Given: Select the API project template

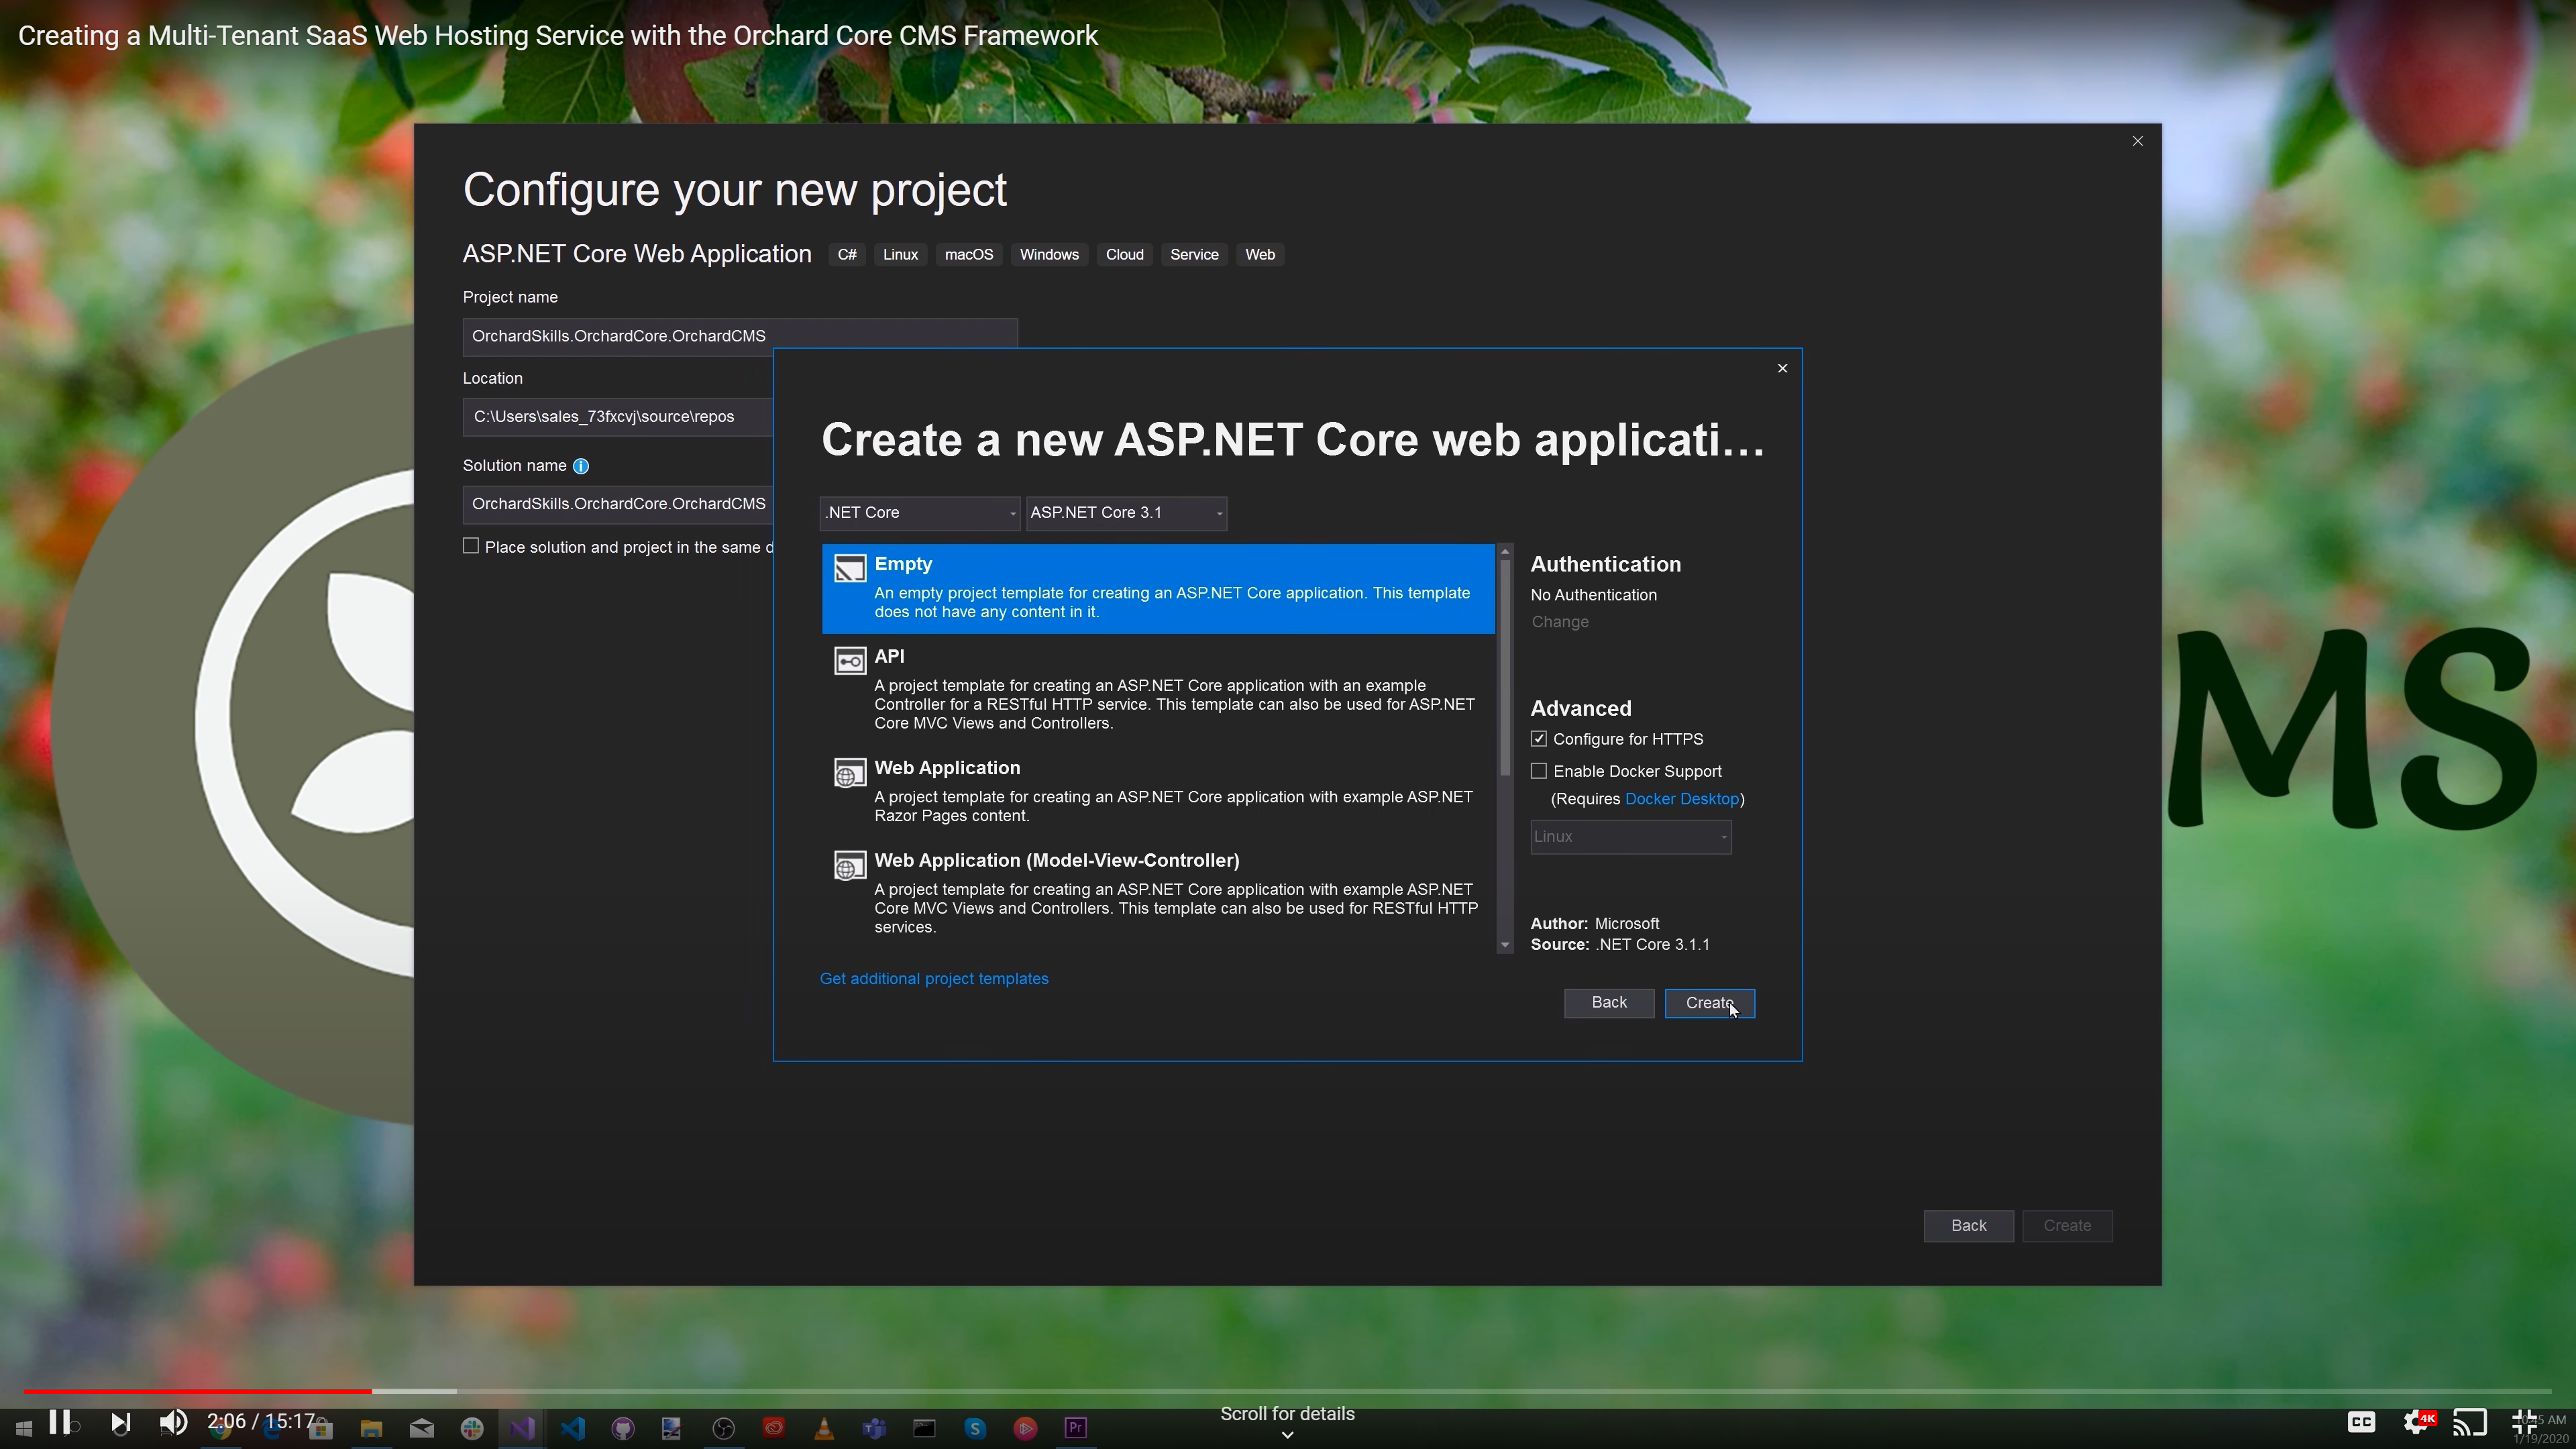Looking at the screenshot, I should (1158, 690).
